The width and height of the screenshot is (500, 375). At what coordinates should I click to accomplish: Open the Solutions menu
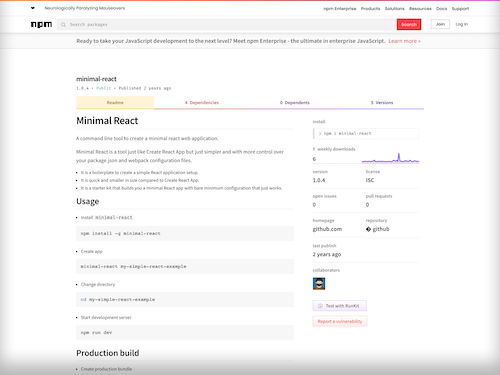coord(395,9)
